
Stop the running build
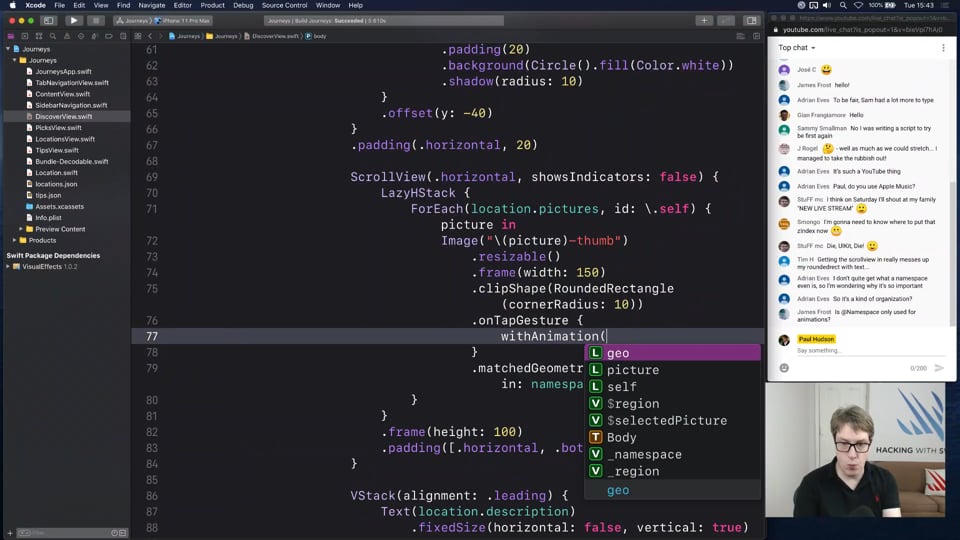96,20
